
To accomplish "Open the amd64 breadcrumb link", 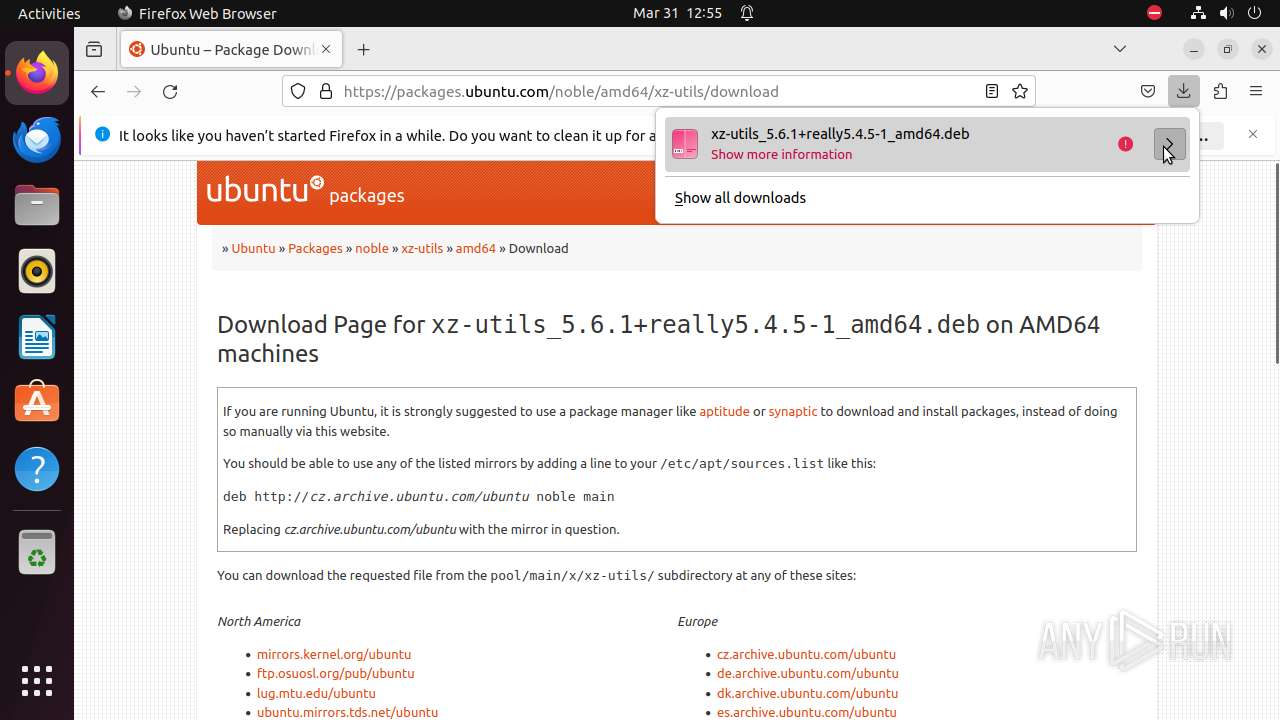I will (x=476, y=248).
